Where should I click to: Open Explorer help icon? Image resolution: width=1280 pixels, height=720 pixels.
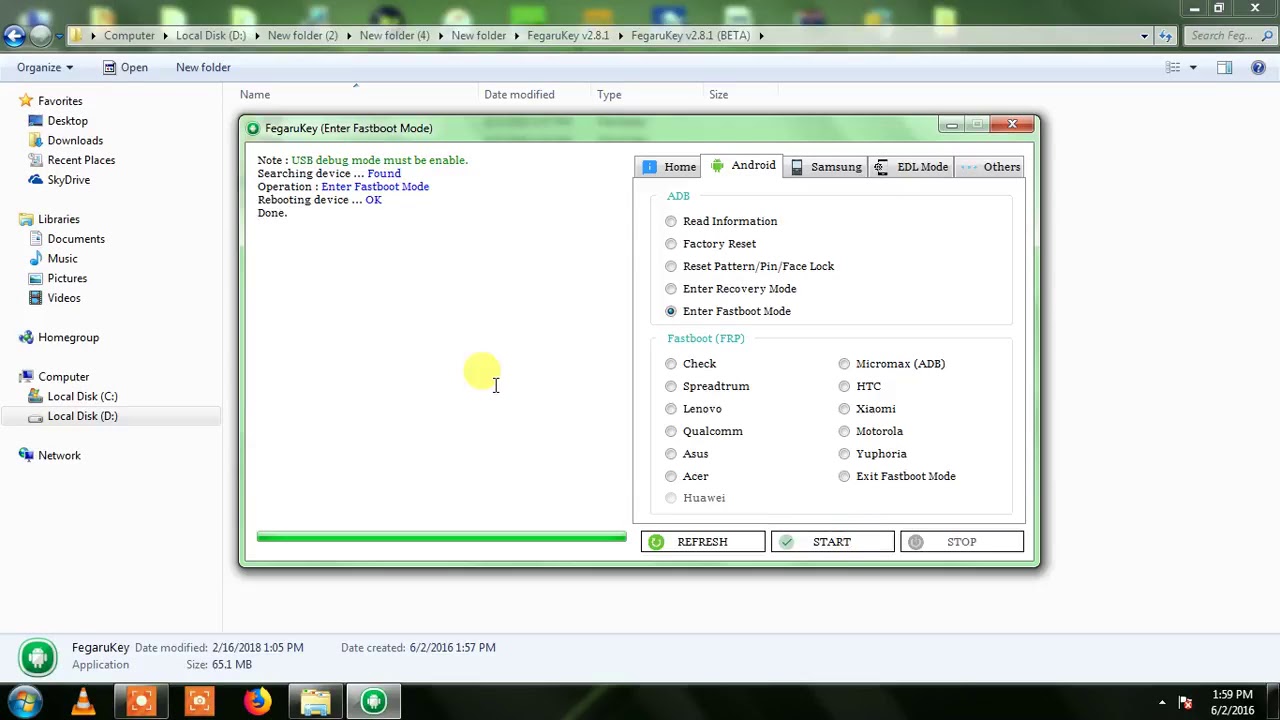[x=1258, y=67]
